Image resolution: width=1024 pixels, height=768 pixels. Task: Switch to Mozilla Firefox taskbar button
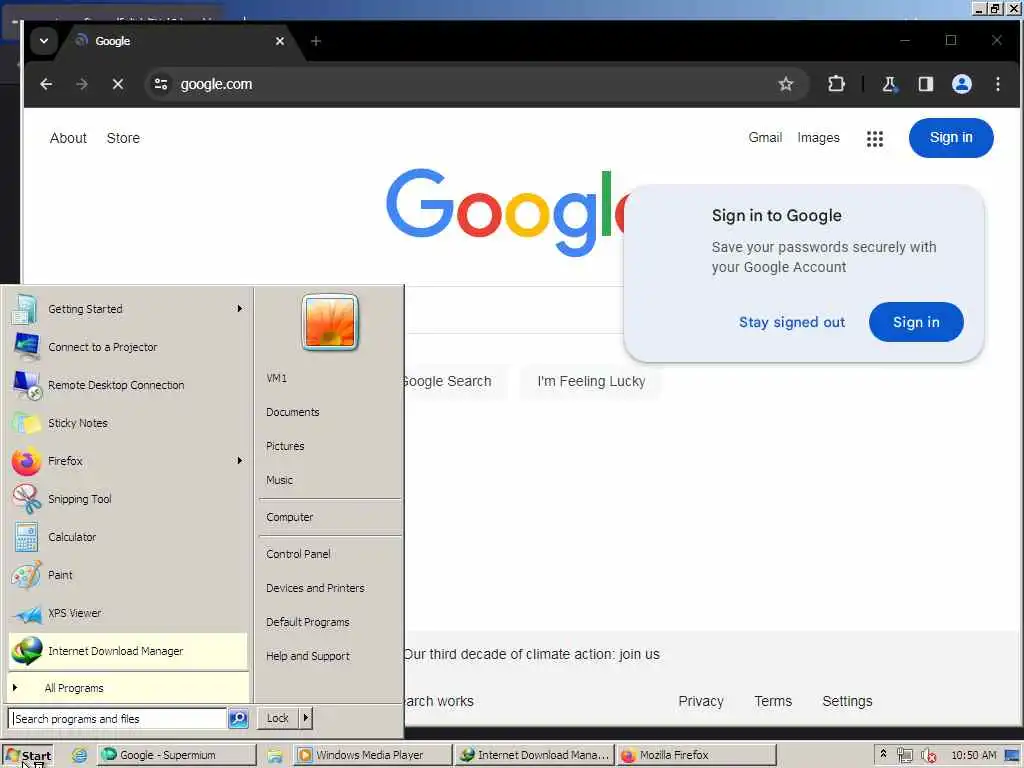click(x=696, y=755)
